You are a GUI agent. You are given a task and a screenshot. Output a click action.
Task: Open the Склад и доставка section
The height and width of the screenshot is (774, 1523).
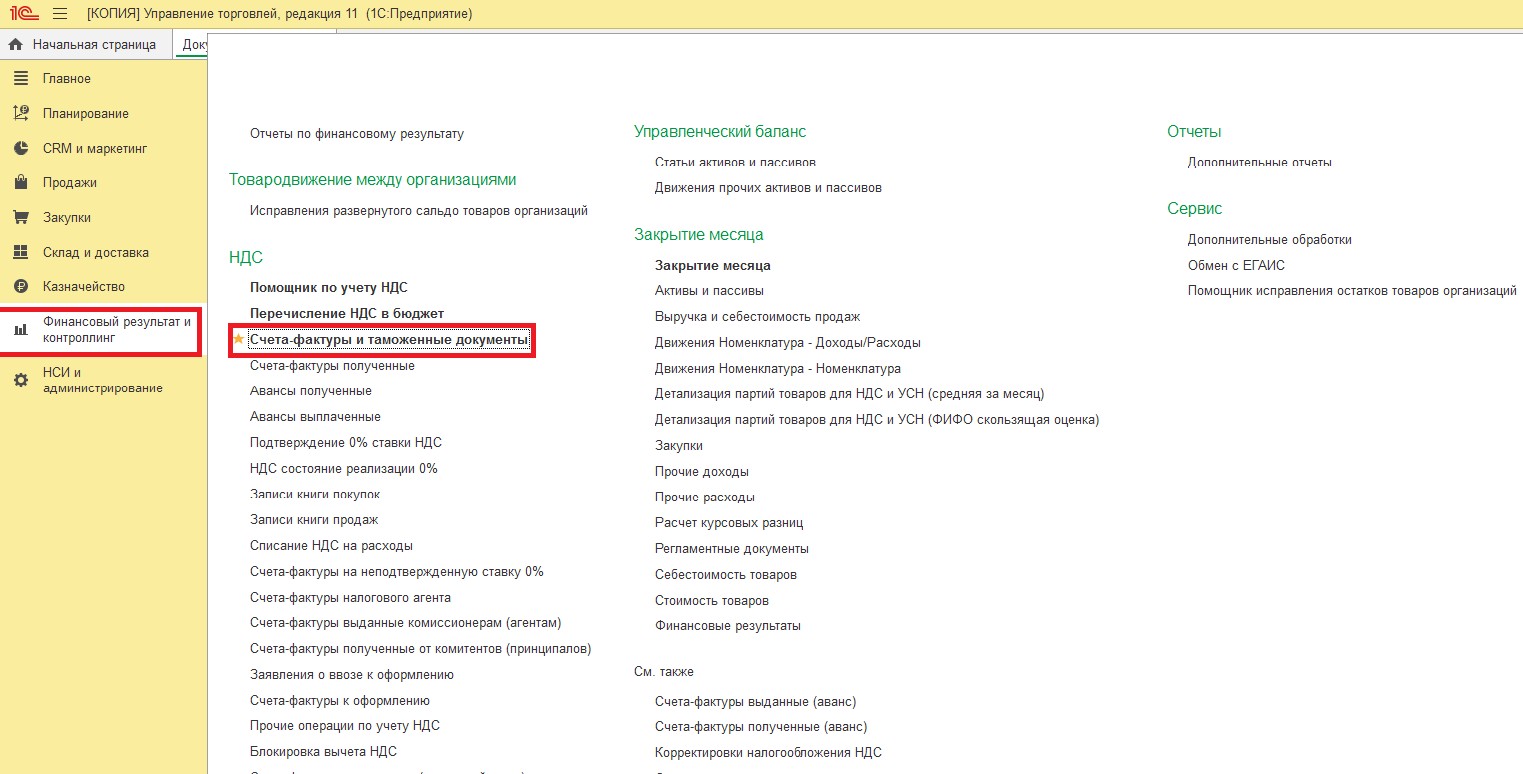pos(96,252)
